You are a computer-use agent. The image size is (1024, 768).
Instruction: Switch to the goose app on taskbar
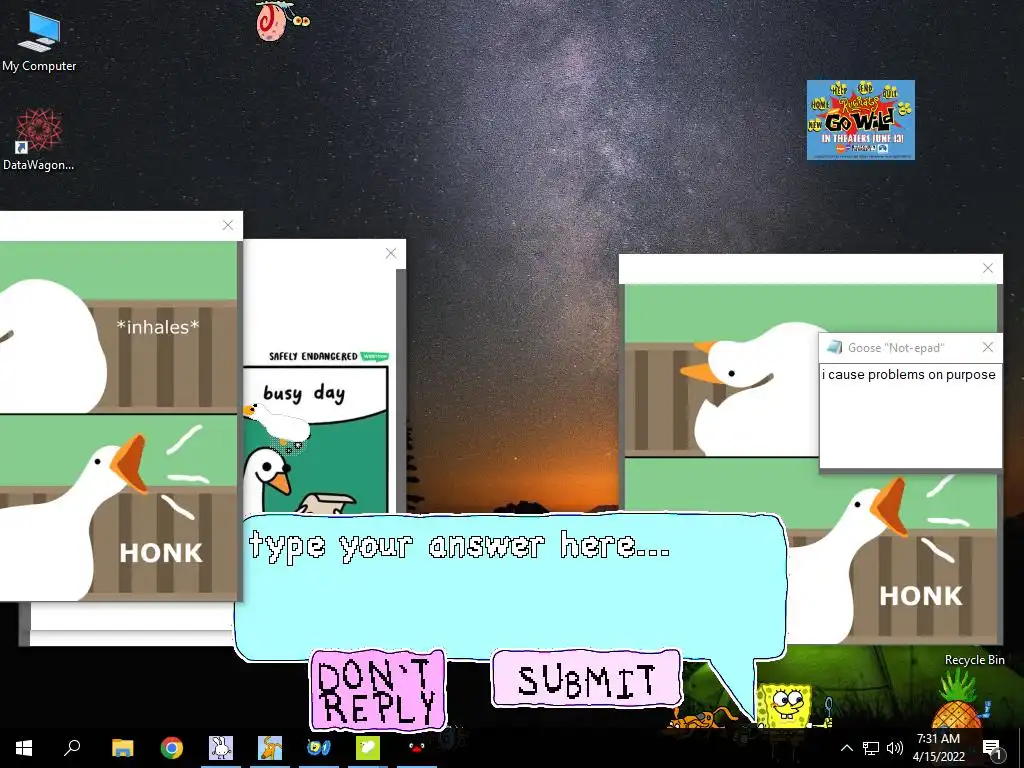pyautogui.click(x=368, y=748)
